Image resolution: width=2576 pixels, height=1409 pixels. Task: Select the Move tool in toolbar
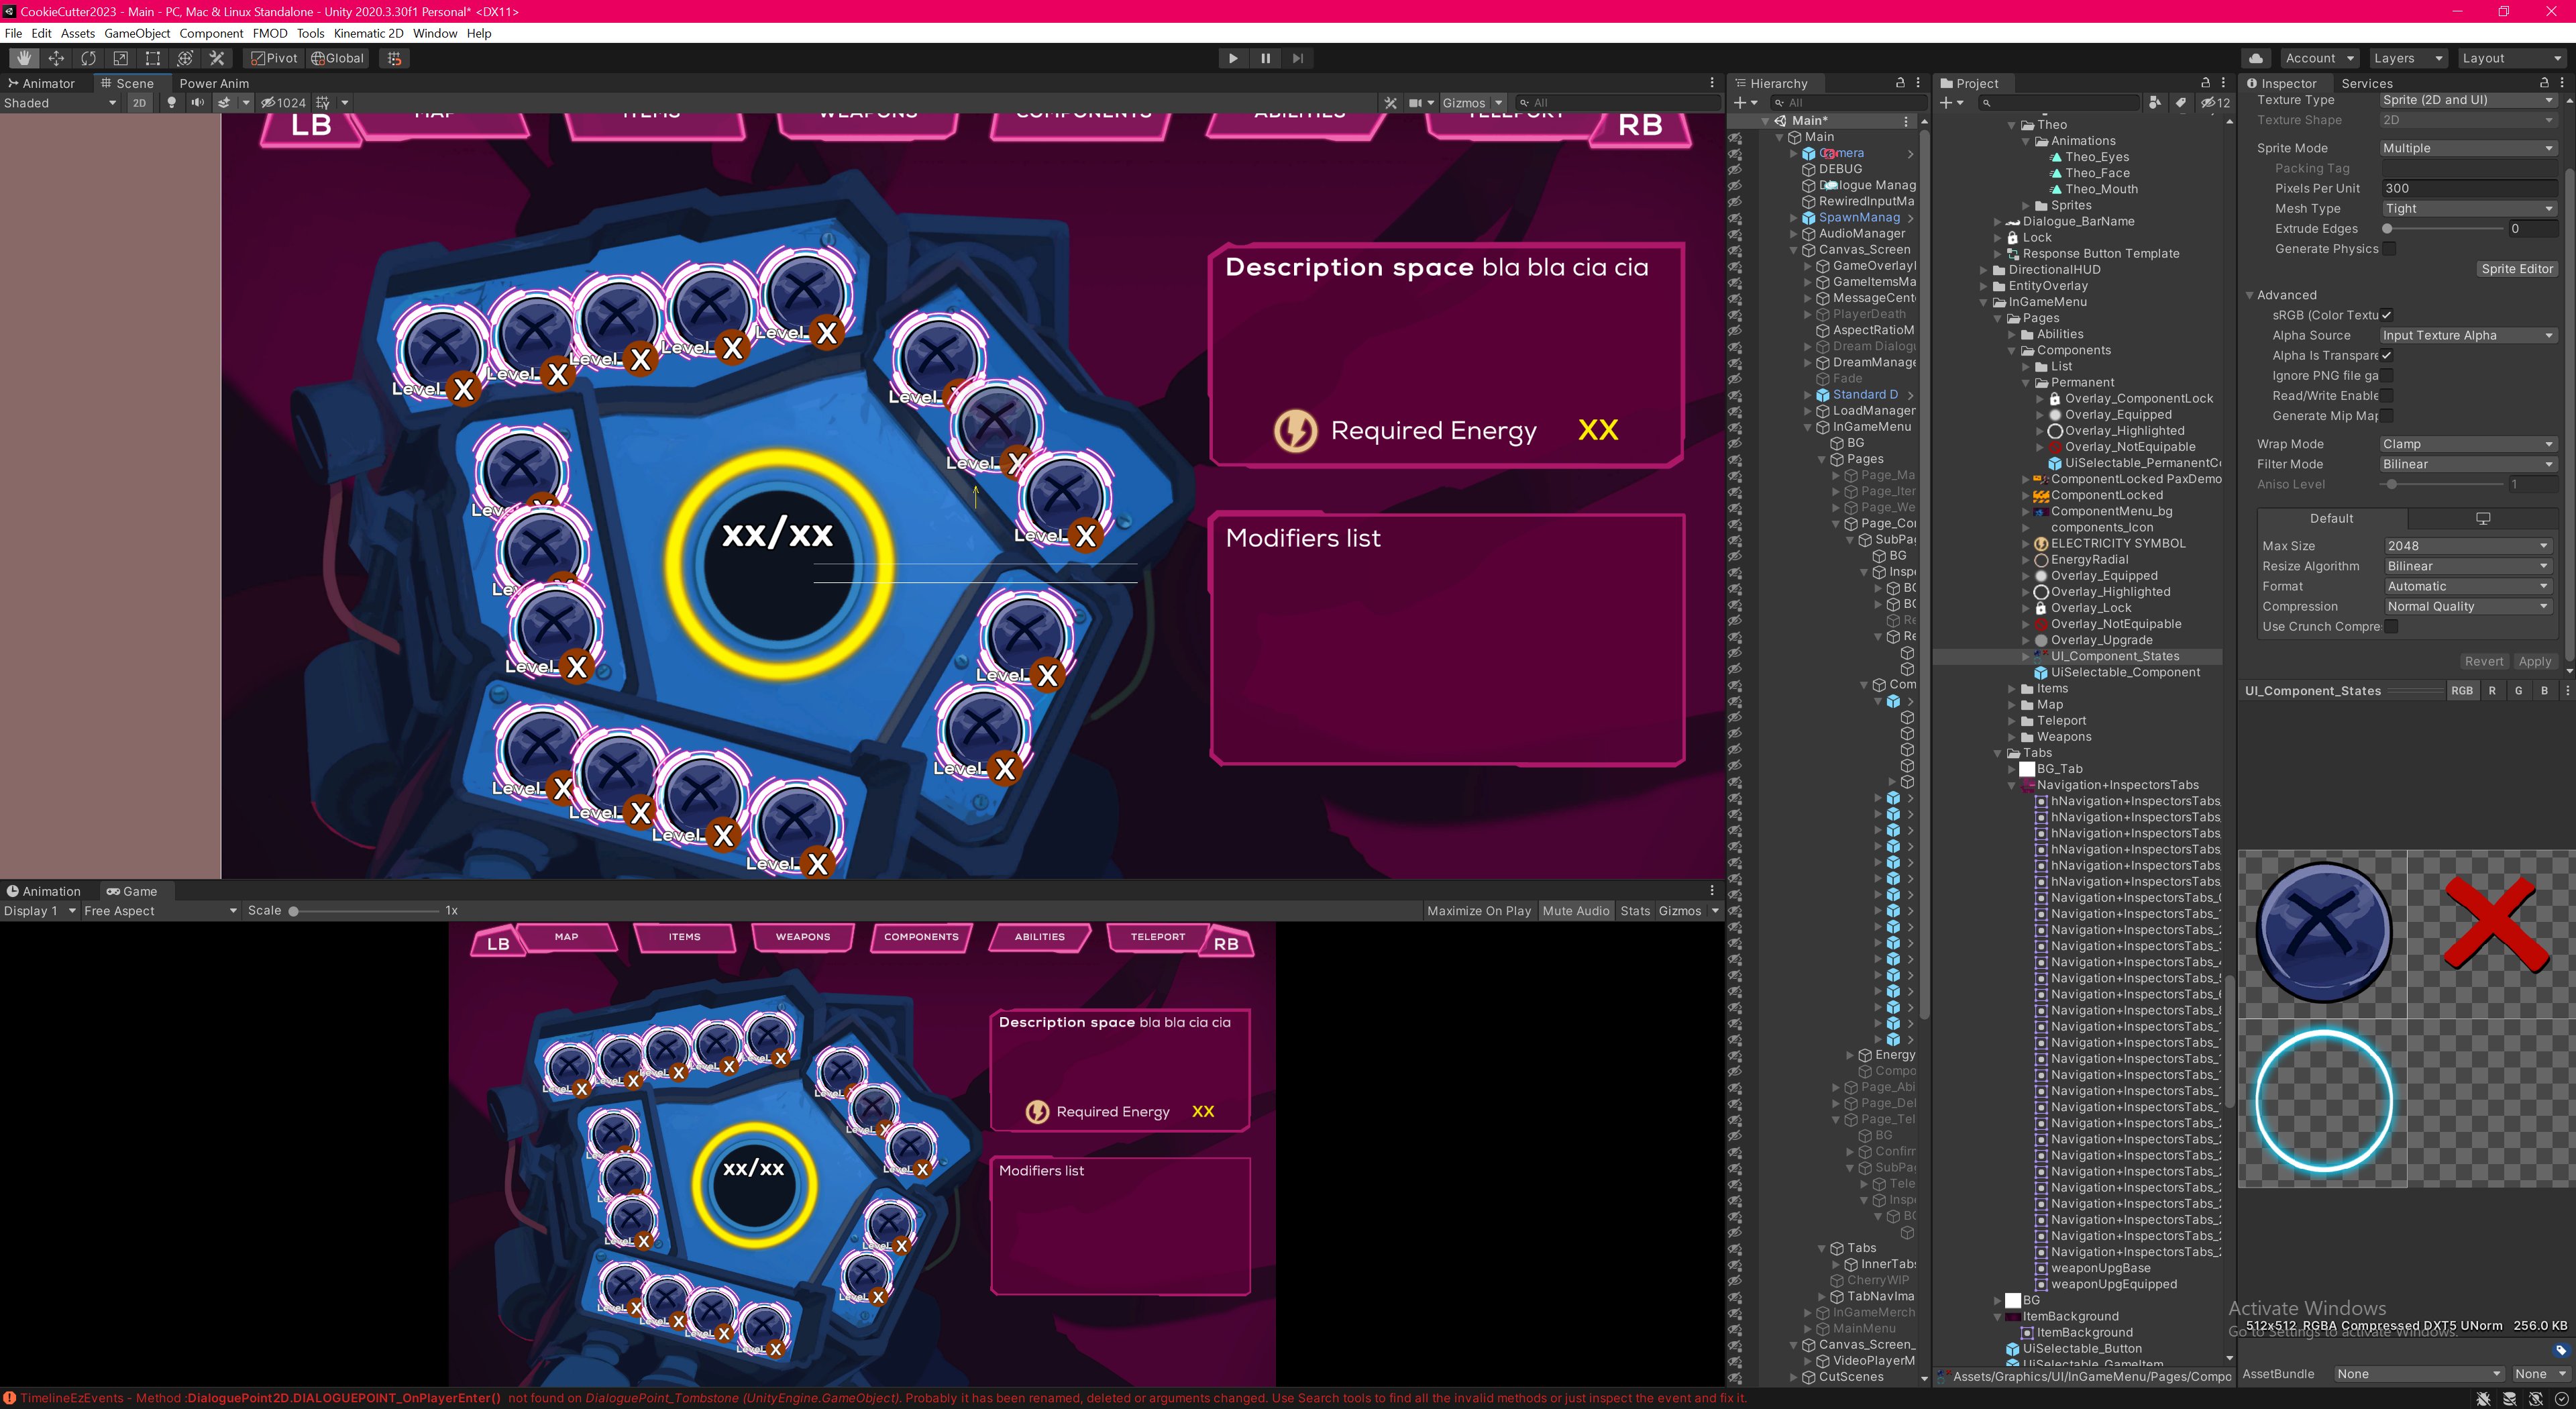click(56, 58)
